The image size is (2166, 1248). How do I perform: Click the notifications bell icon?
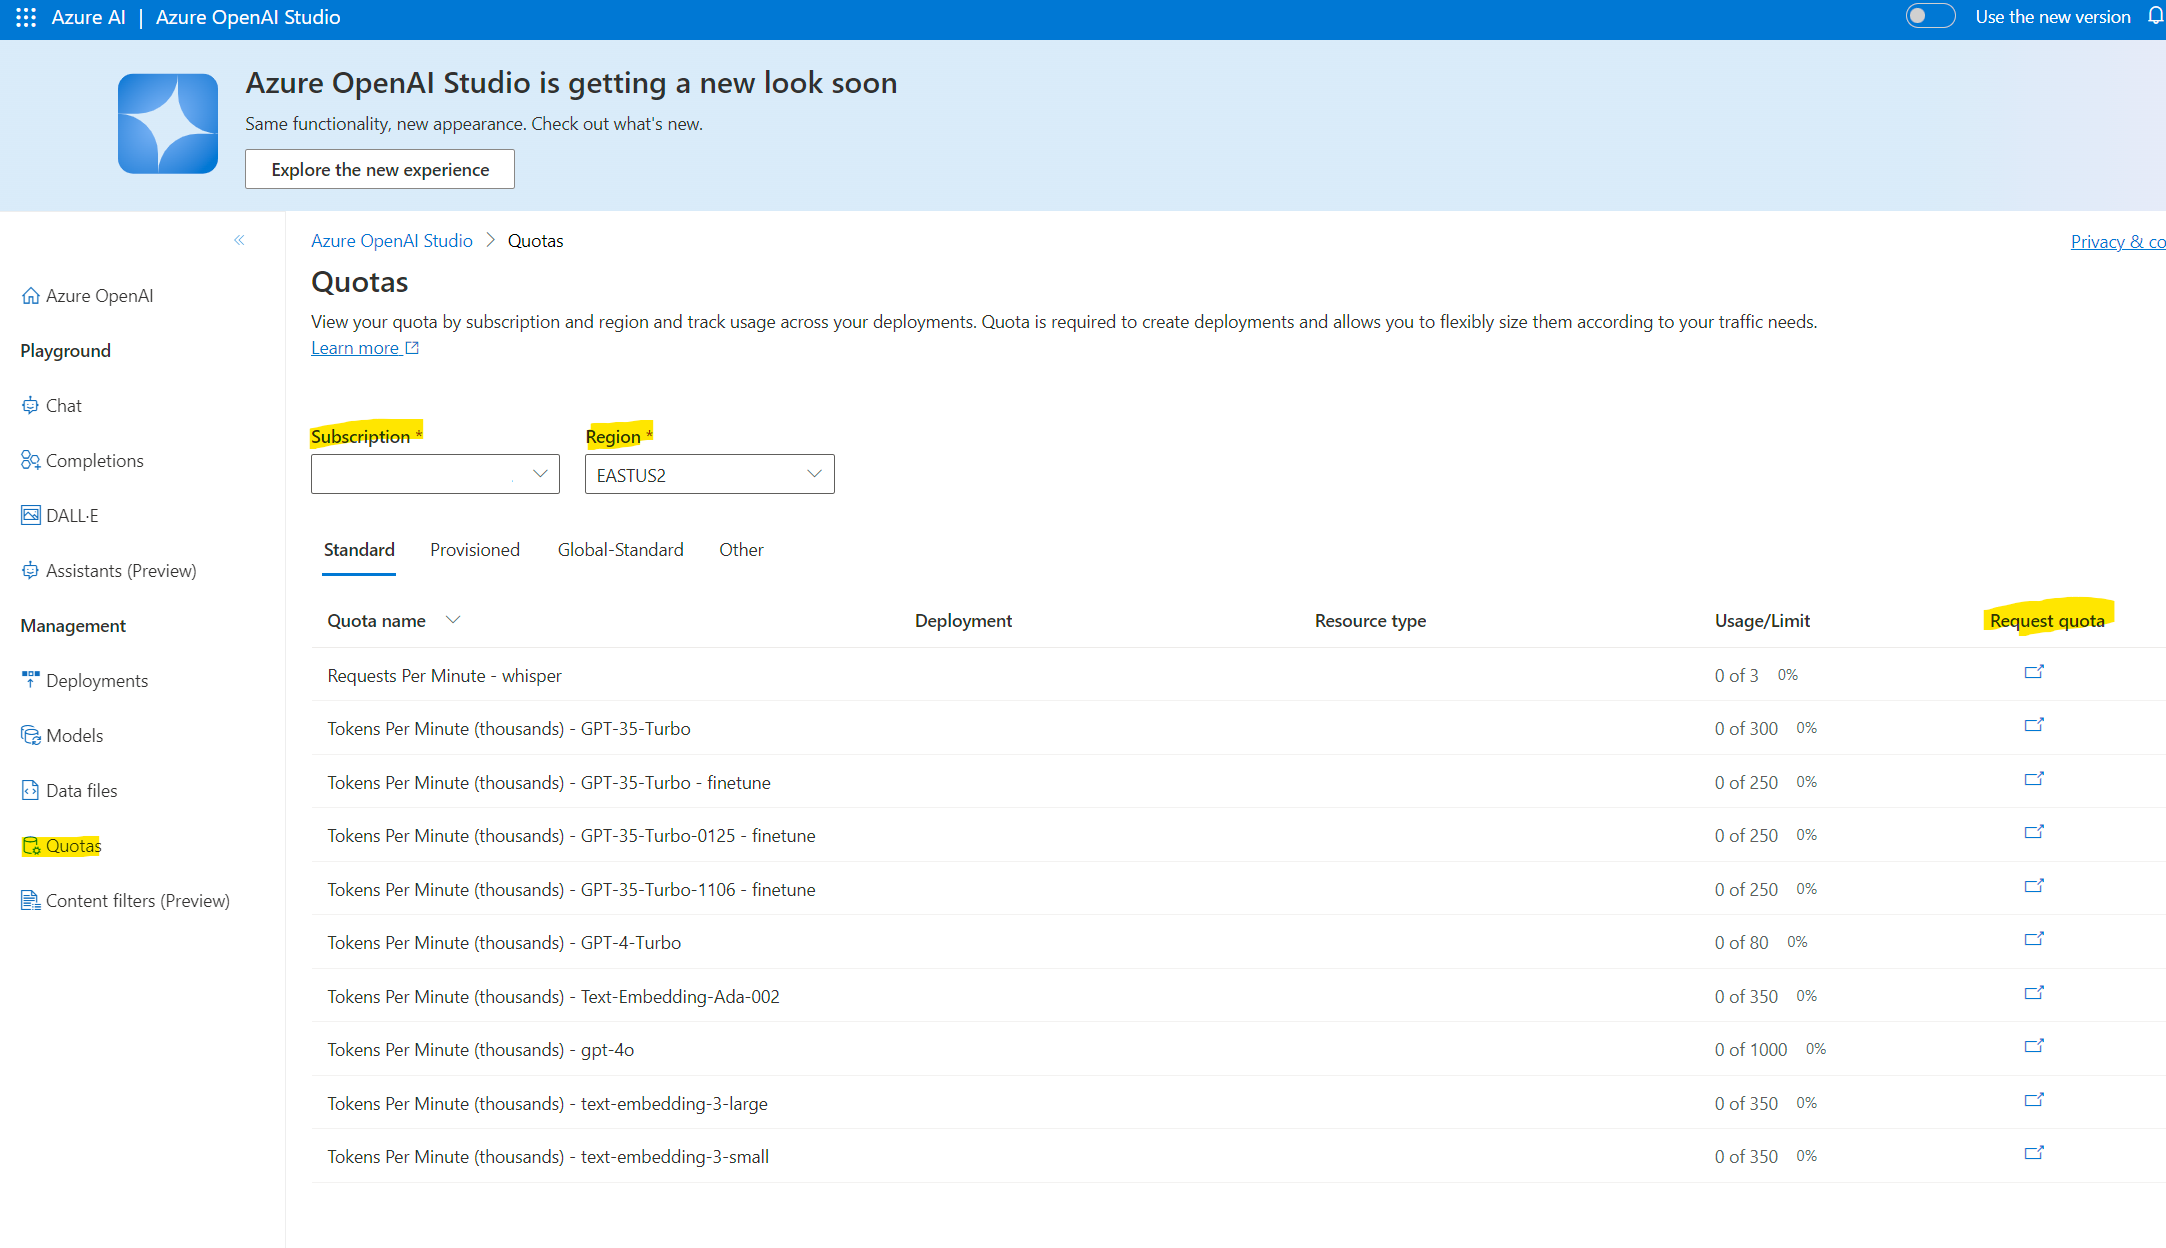(x=2155, y=16)
